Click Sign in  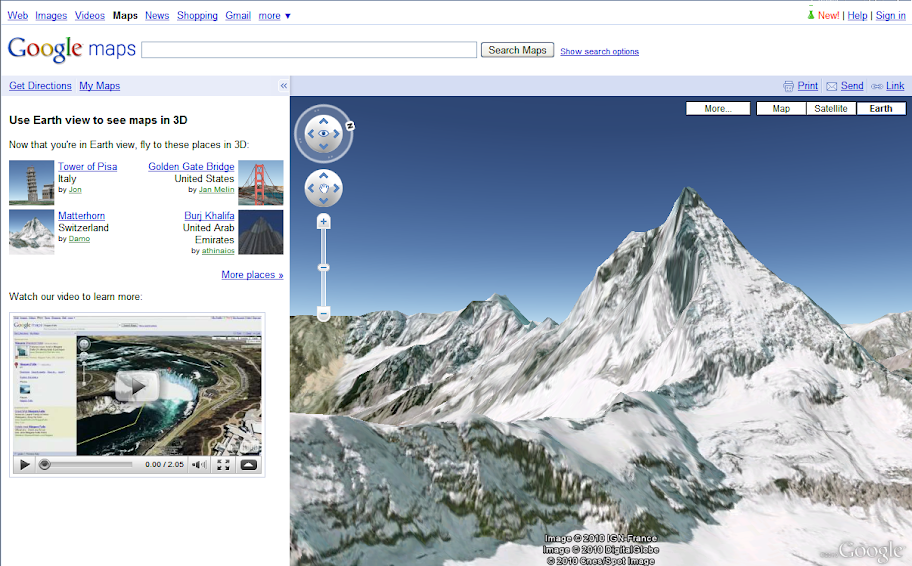click(890, 16)
